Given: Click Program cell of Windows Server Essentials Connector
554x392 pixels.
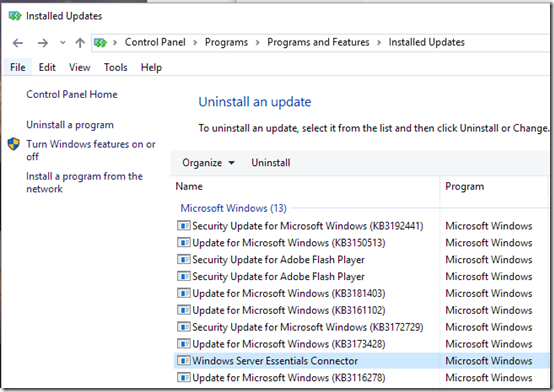Looking at the screenshot, I should 489,361.
